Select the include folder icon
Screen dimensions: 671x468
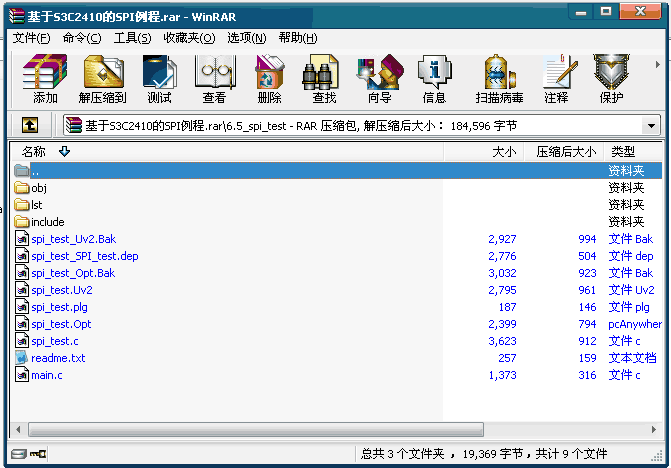pos(22,222)
